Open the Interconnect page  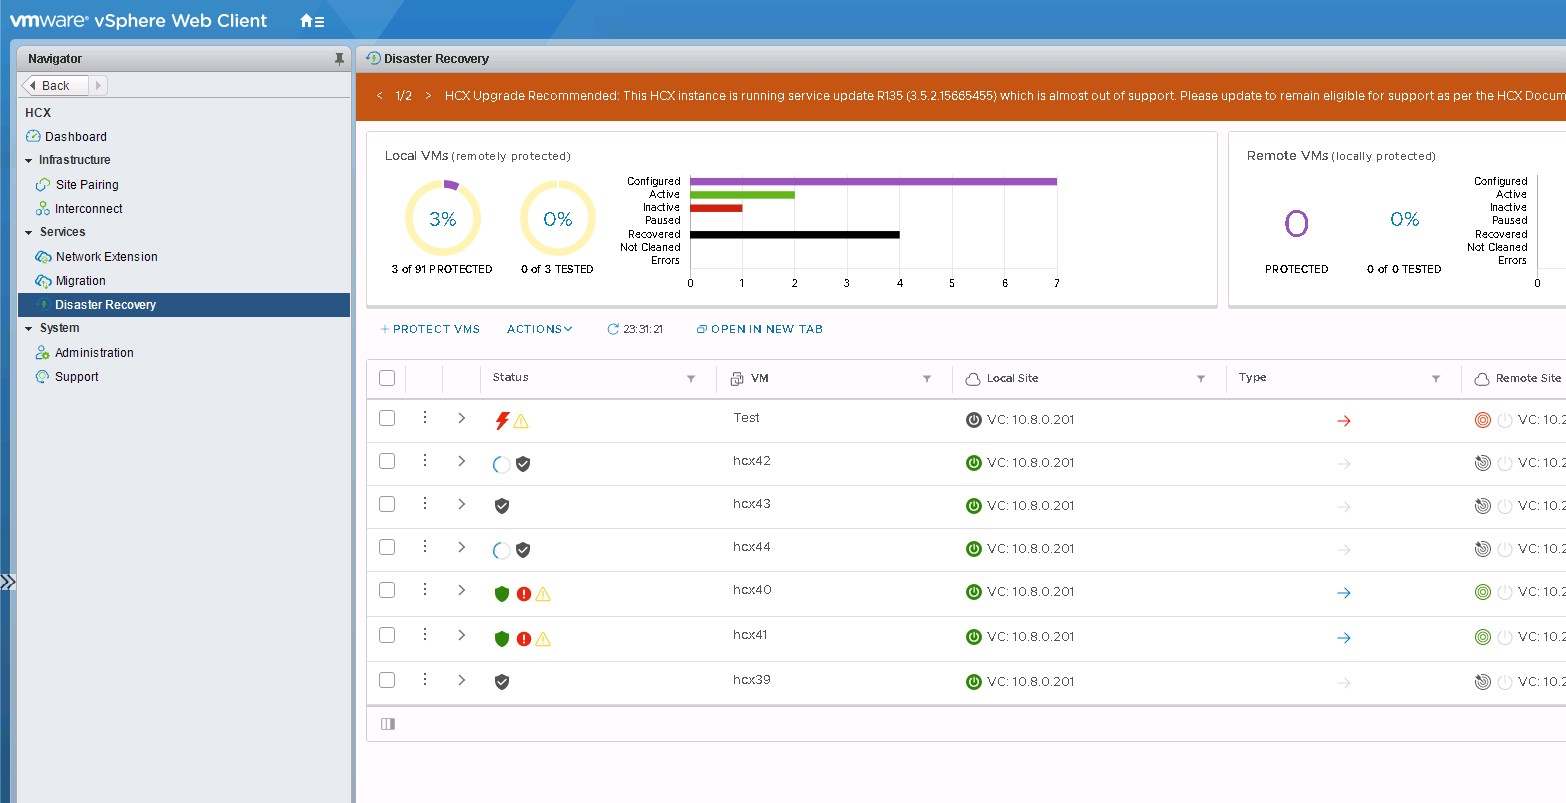pyautogui.click(x=88, y=208)
